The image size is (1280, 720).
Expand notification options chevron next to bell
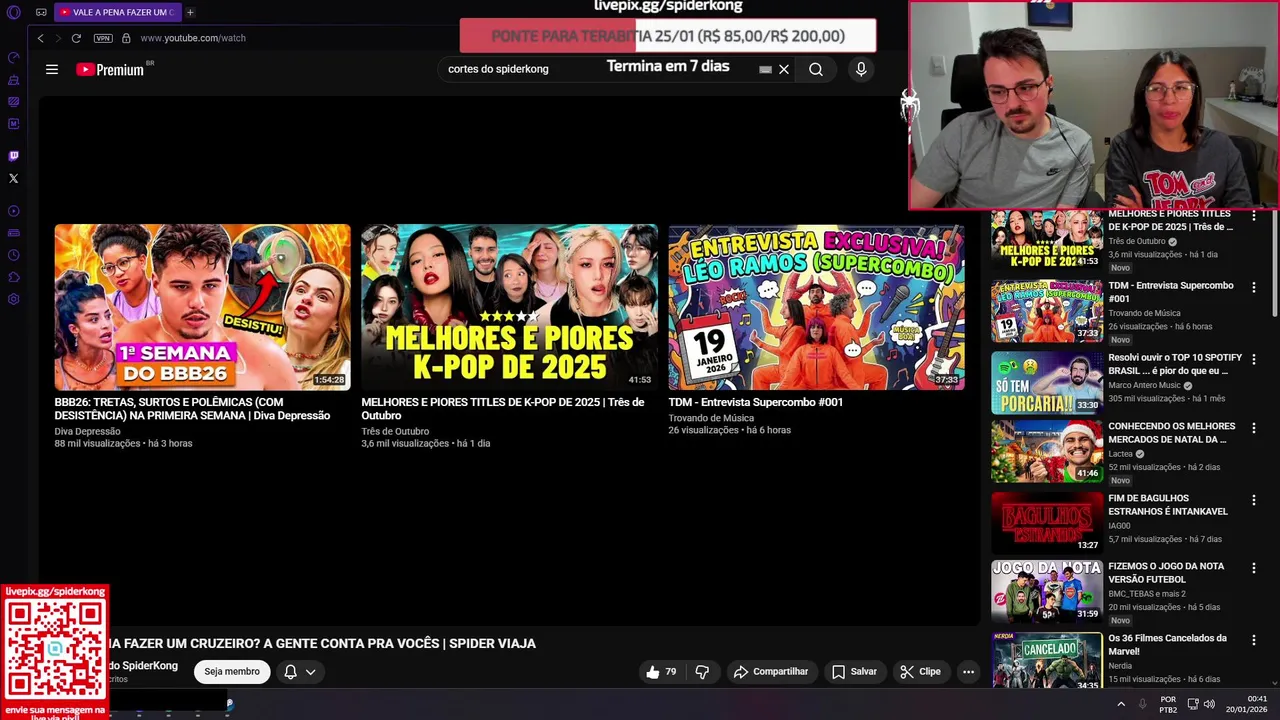coord(311,672)
